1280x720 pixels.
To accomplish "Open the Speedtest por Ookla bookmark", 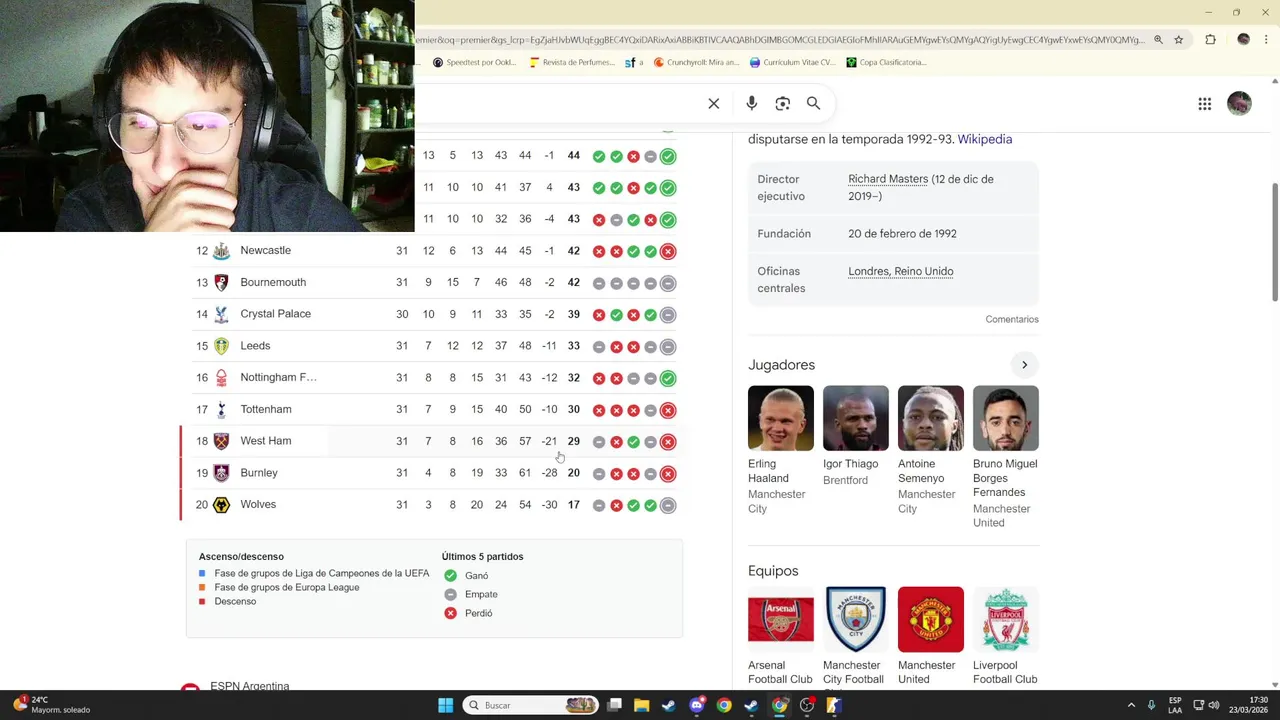I will [x=475, y=62].
